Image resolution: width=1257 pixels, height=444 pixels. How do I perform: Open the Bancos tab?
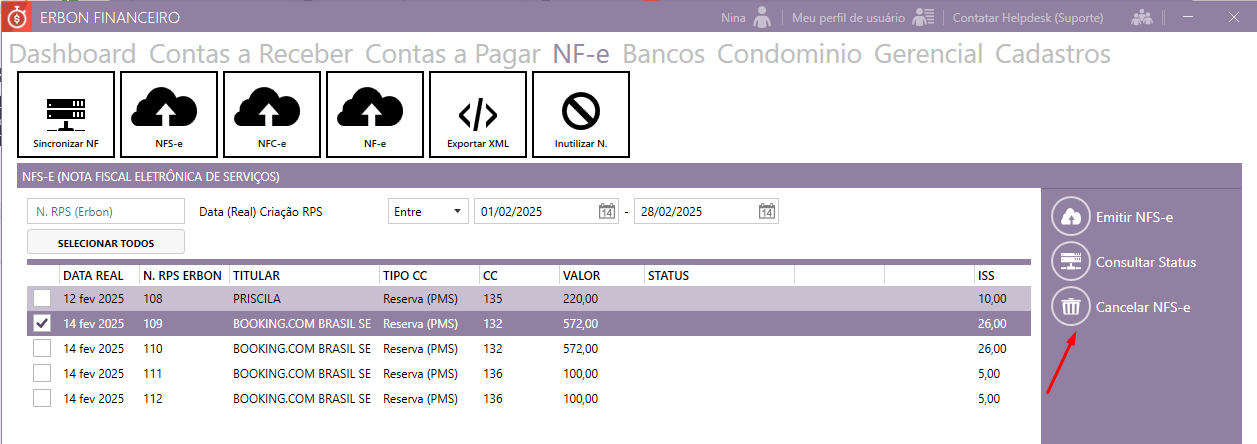pyautogui.click(x=663, y=54)
